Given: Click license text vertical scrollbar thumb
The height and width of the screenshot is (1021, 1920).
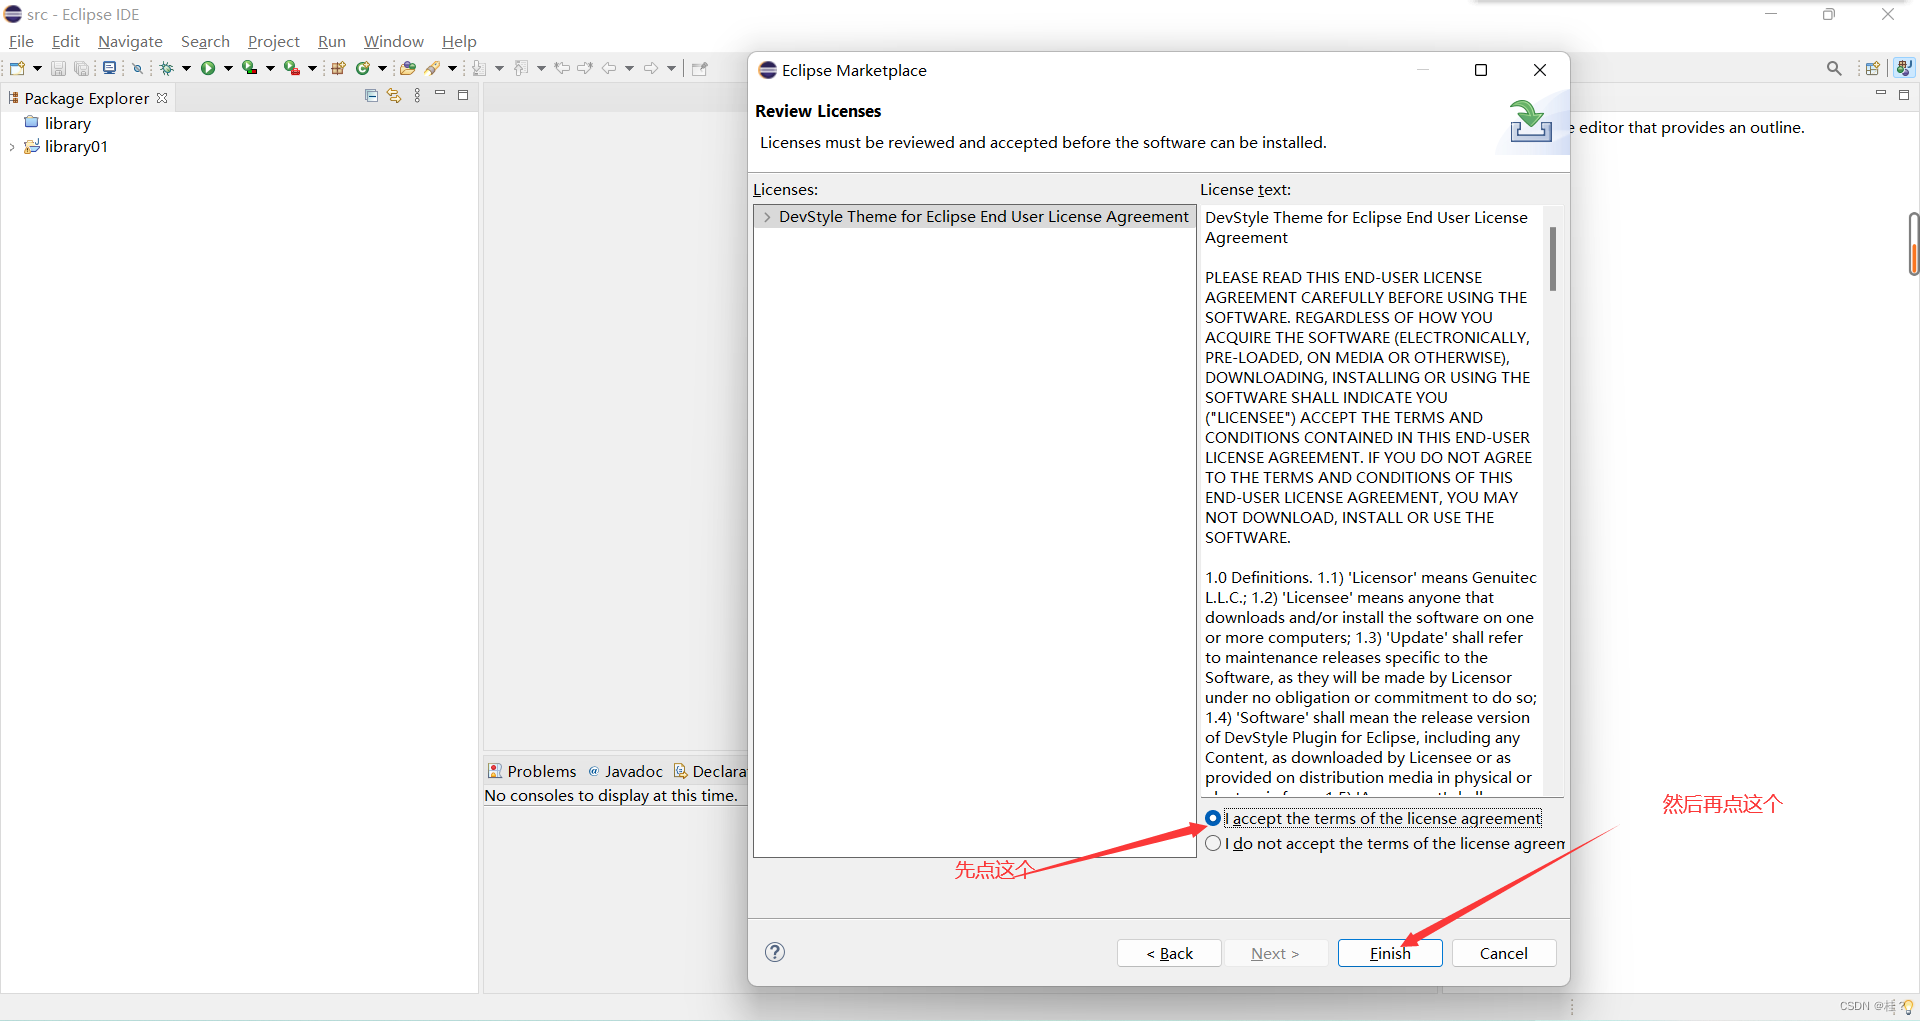Looking at the screenshot, I should (x=1553, y=258).
